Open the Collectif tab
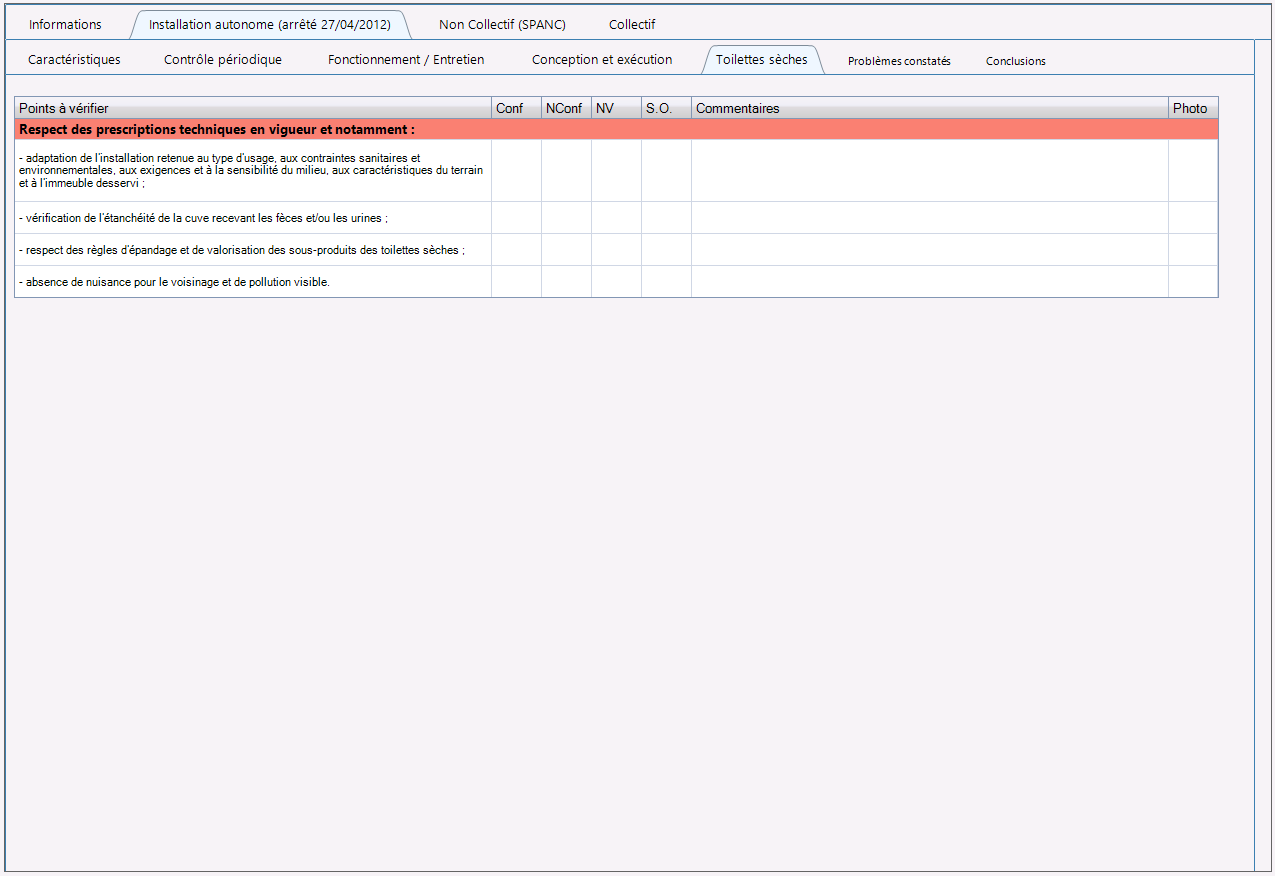 point(632,24)
